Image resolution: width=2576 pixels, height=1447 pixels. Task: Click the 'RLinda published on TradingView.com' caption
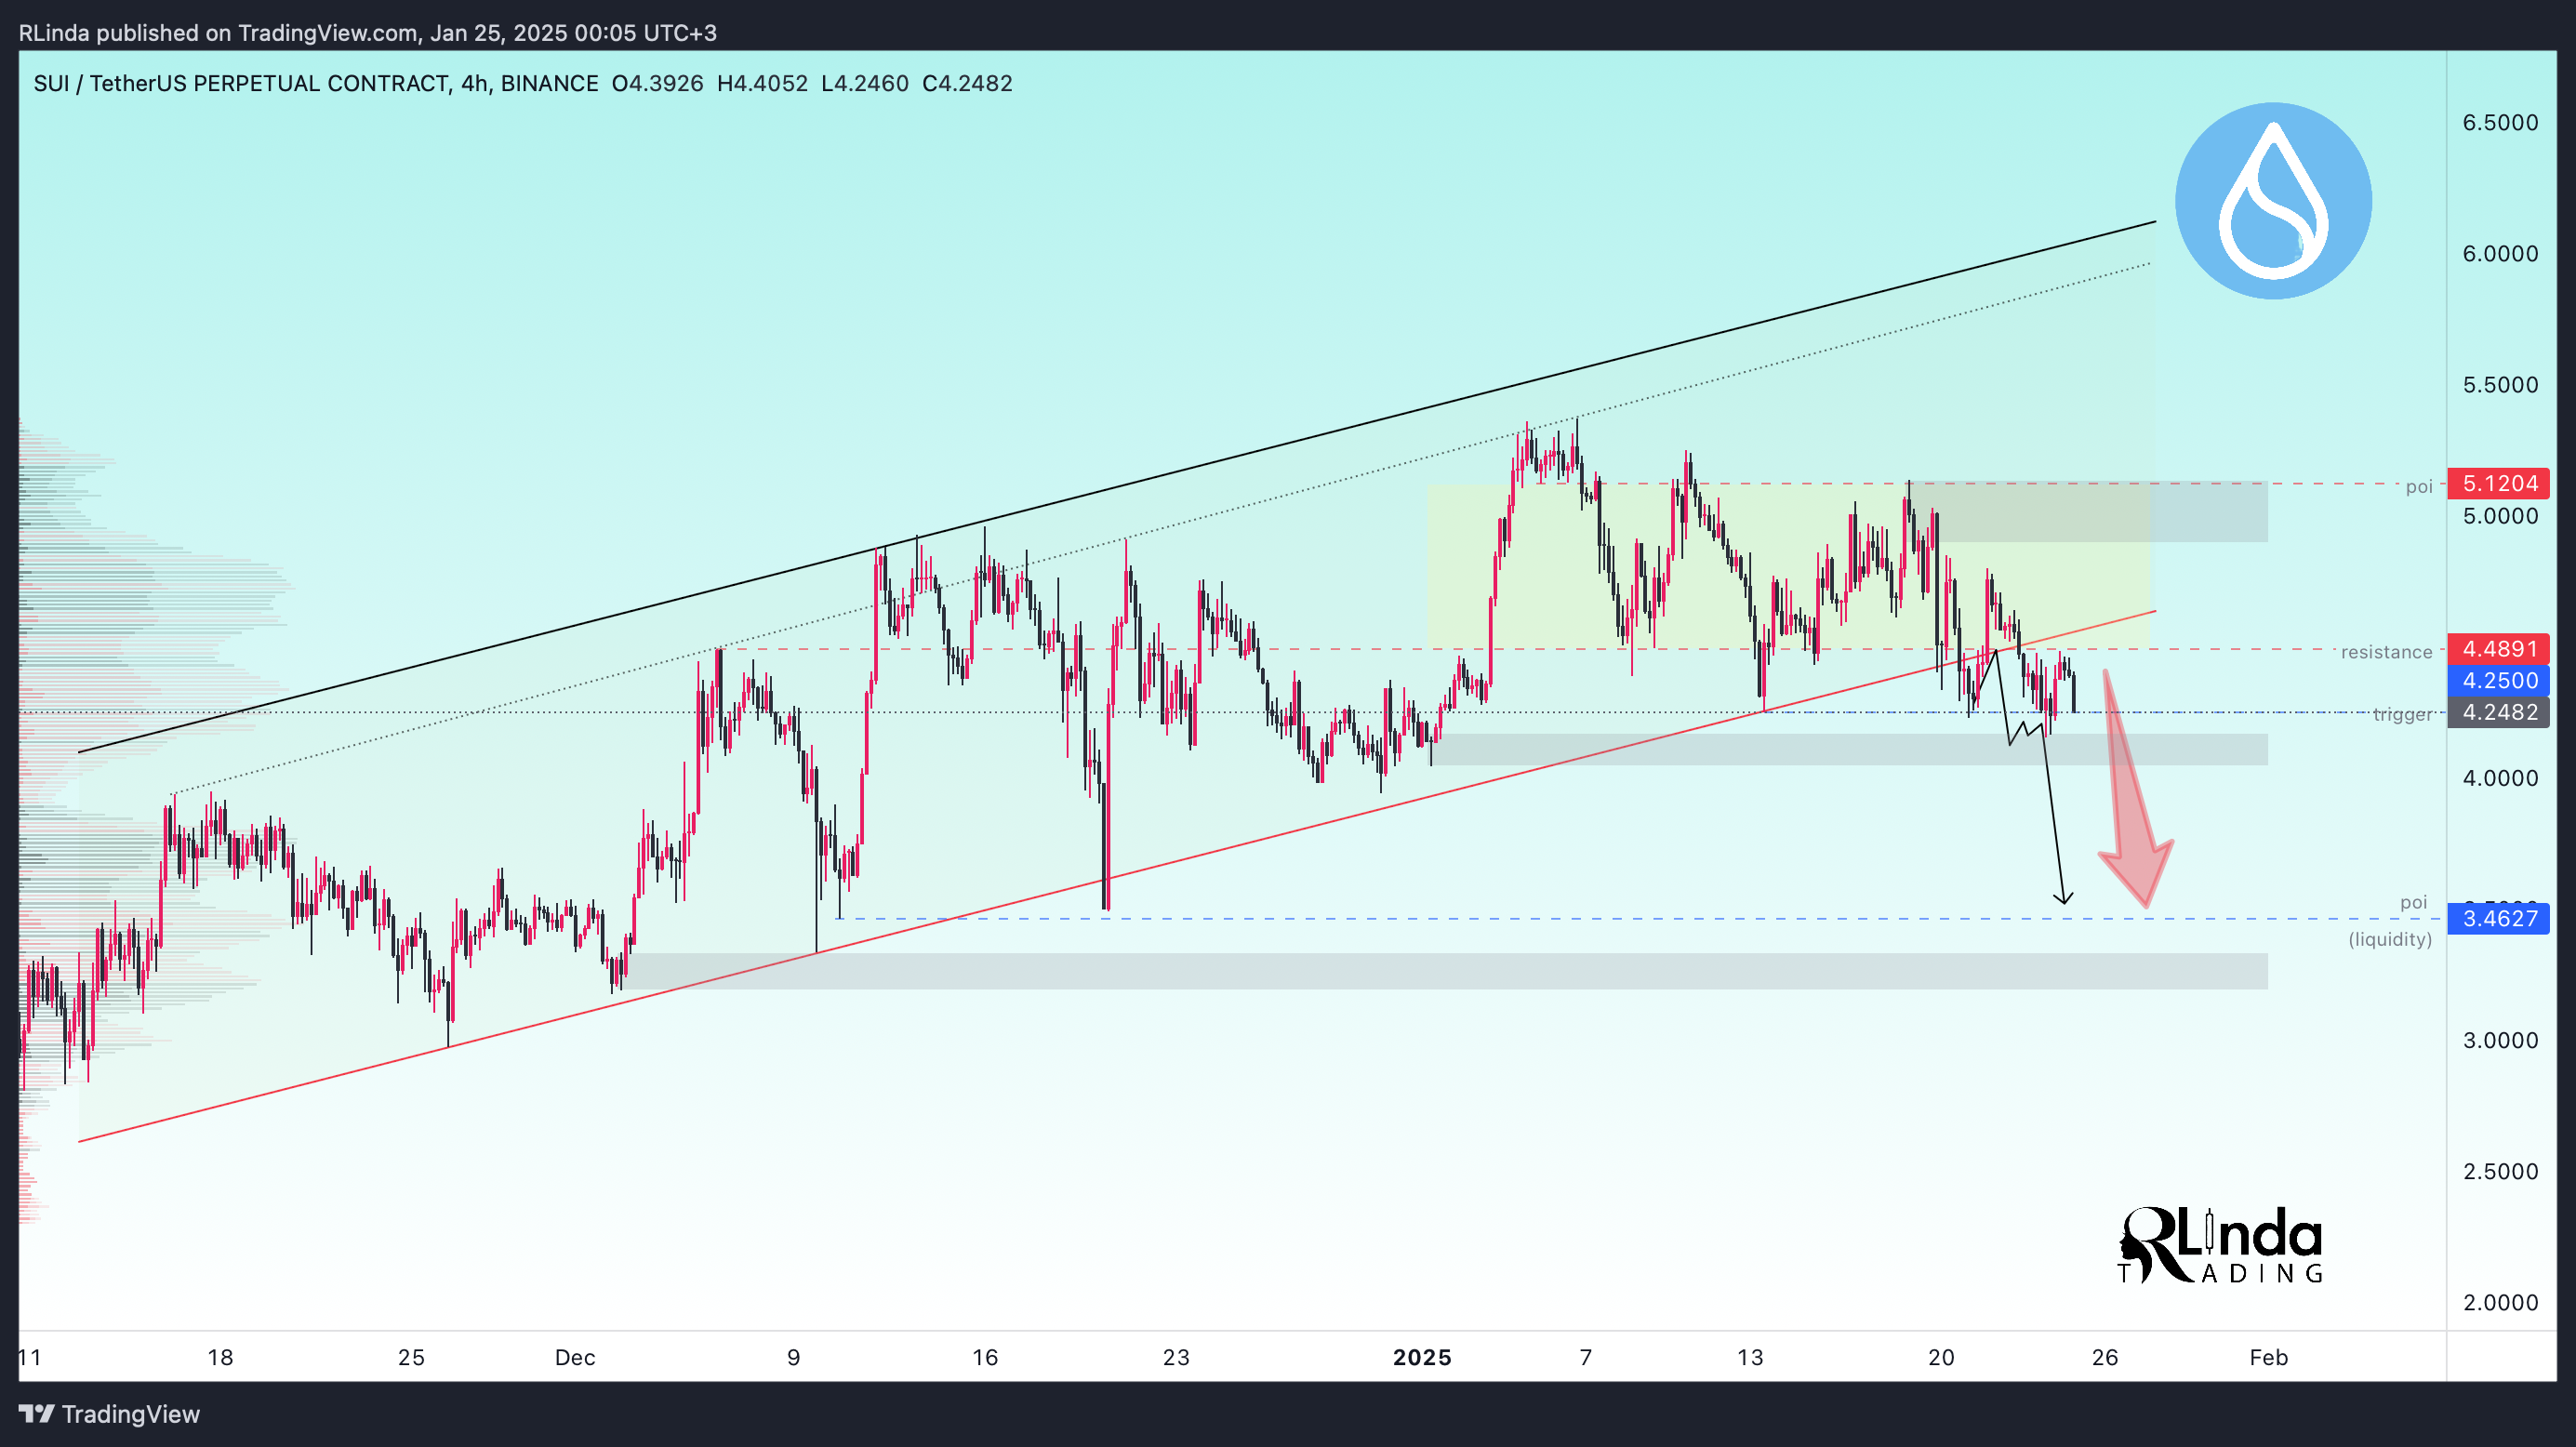coord(218,33)
